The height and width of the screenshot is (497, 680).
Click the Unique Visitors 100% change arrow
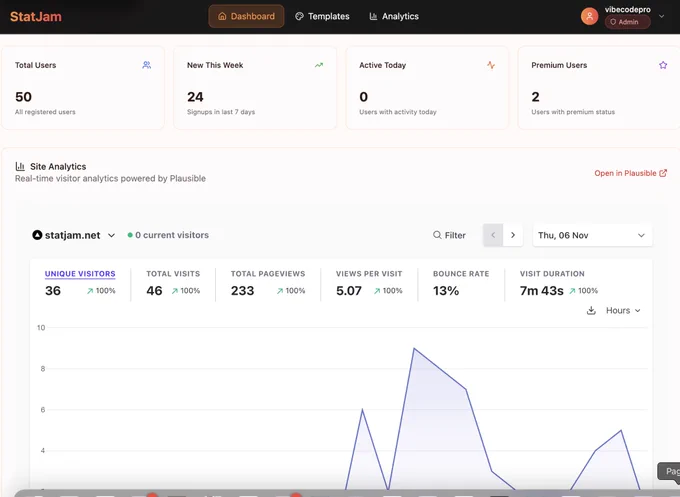point(90,291)
